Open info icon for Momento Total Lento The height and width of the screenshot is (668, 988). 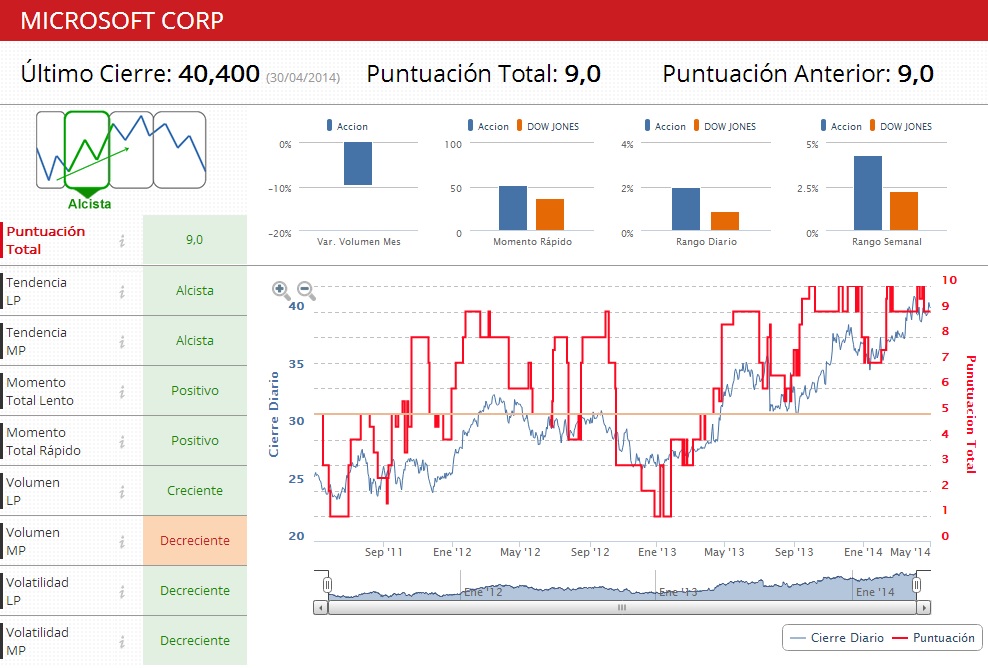[x=122, y=391]
